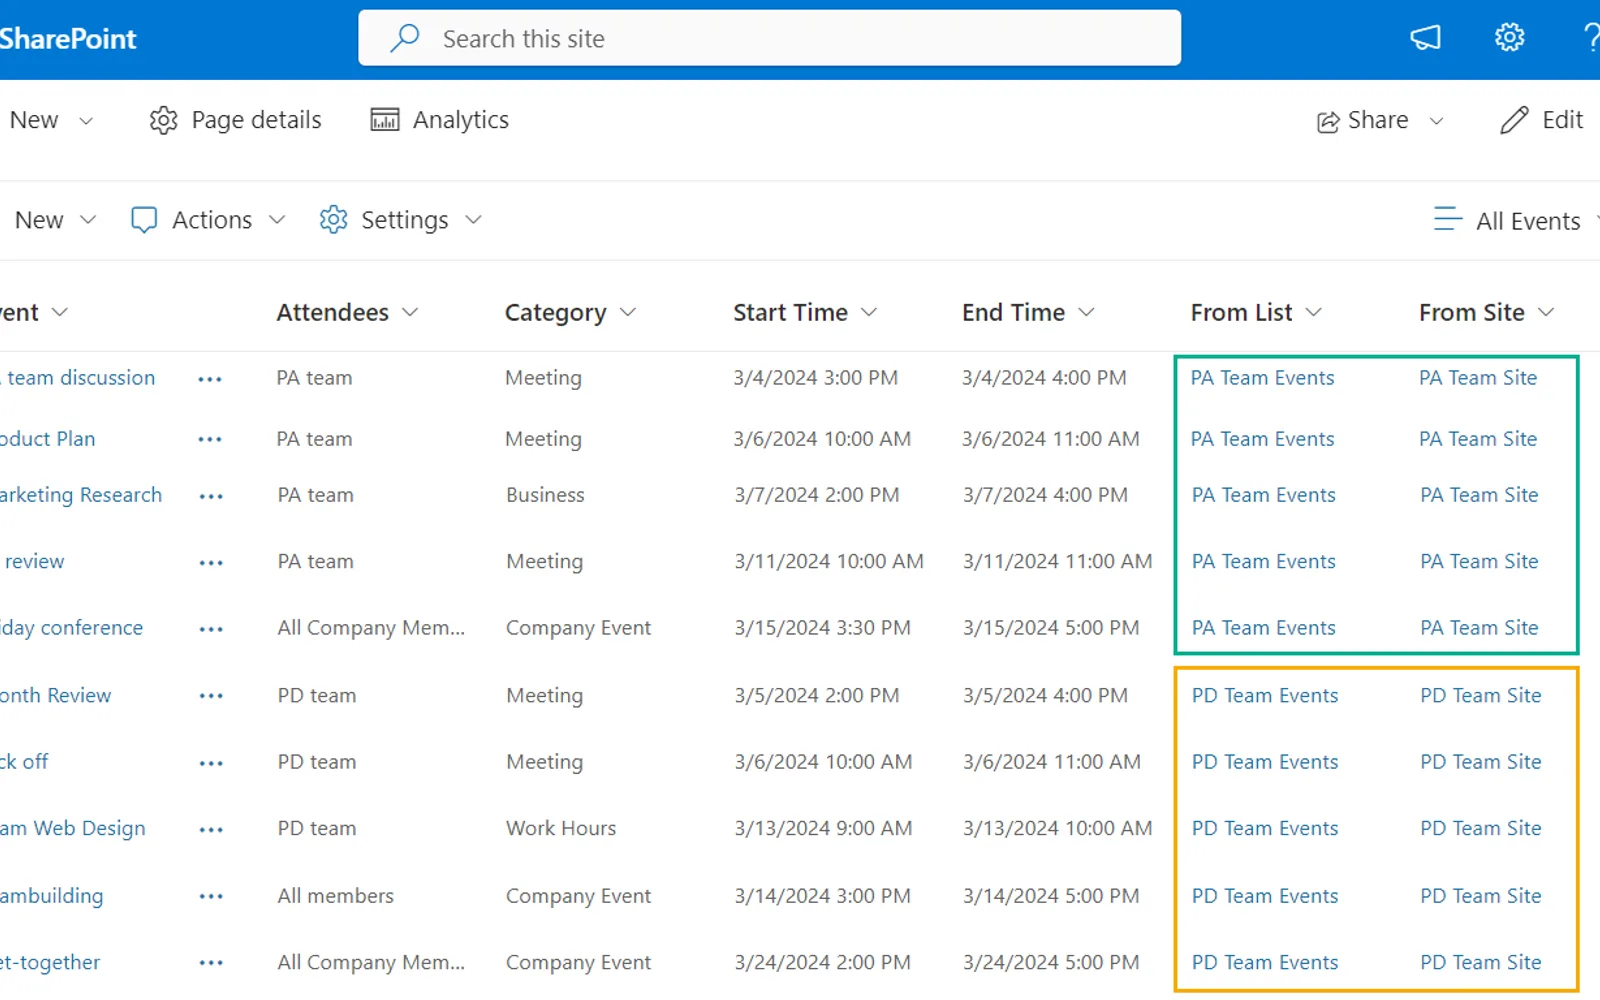Viewport: 1600px width, 1000px height.
Task: Open ellipsis menu for onth Review row
Action: coord(211,697)
